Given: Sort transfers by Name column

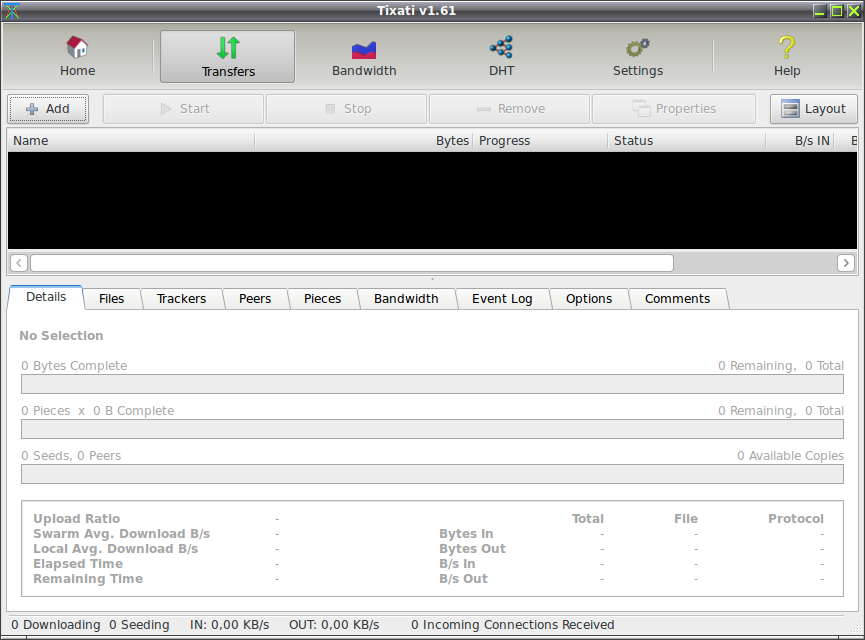Looking at the screenshot, I should [x=131, y=141].
